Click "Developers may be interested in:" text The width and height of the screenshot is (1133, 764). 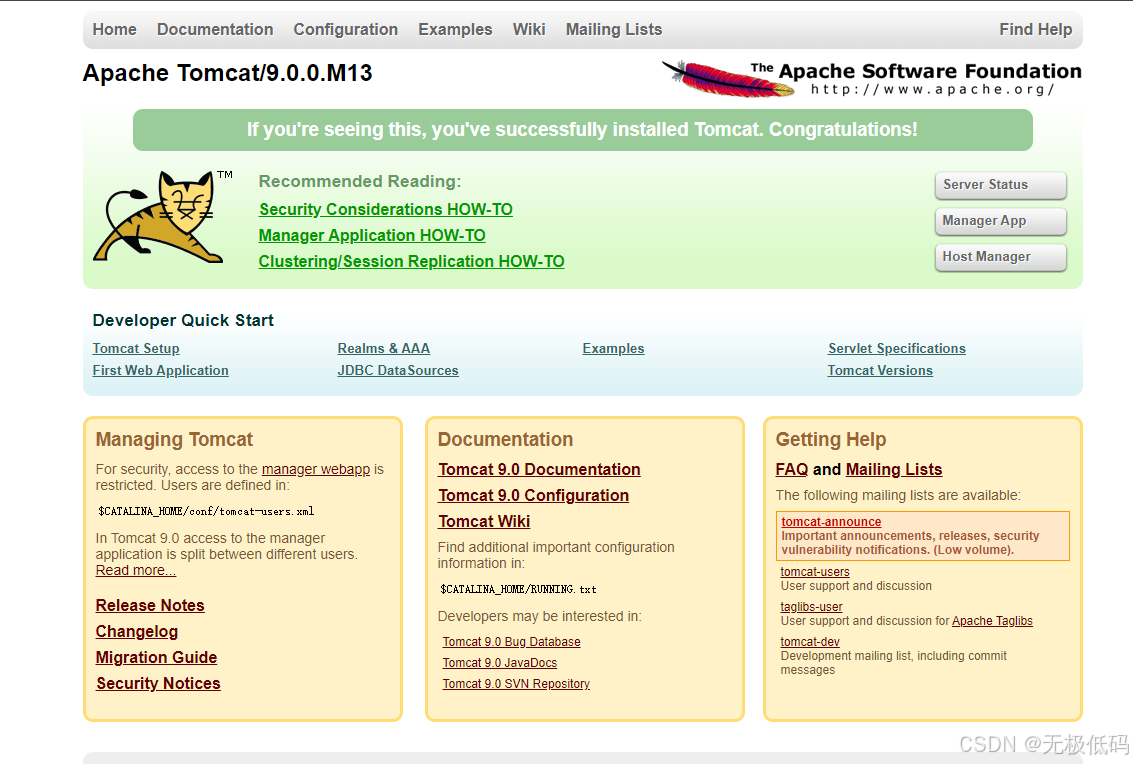coord(540,617)
